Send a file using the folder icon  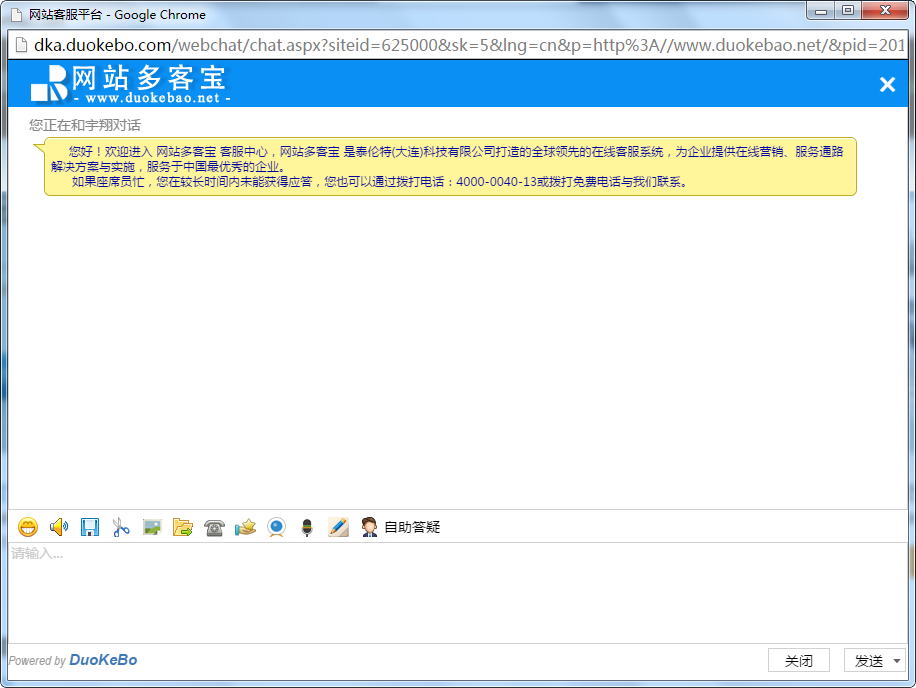183,527
